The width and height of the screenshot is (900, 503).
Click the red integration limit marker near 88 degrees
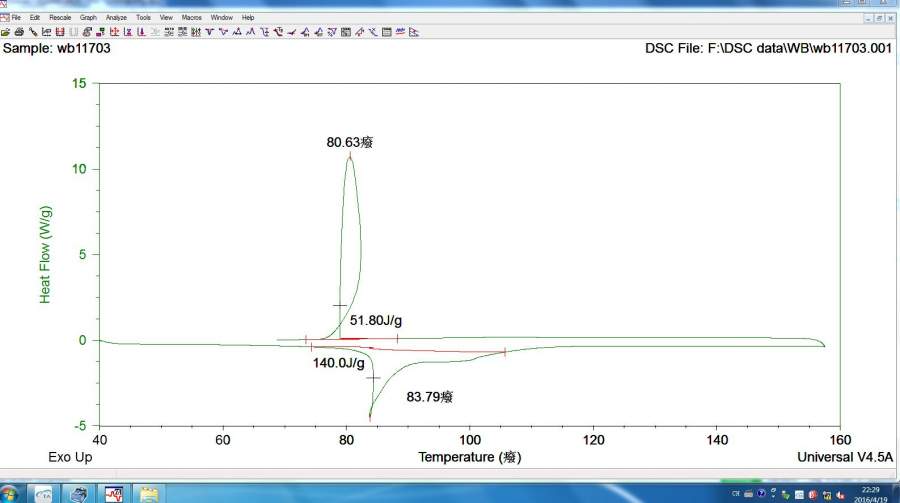pos(397,339)
